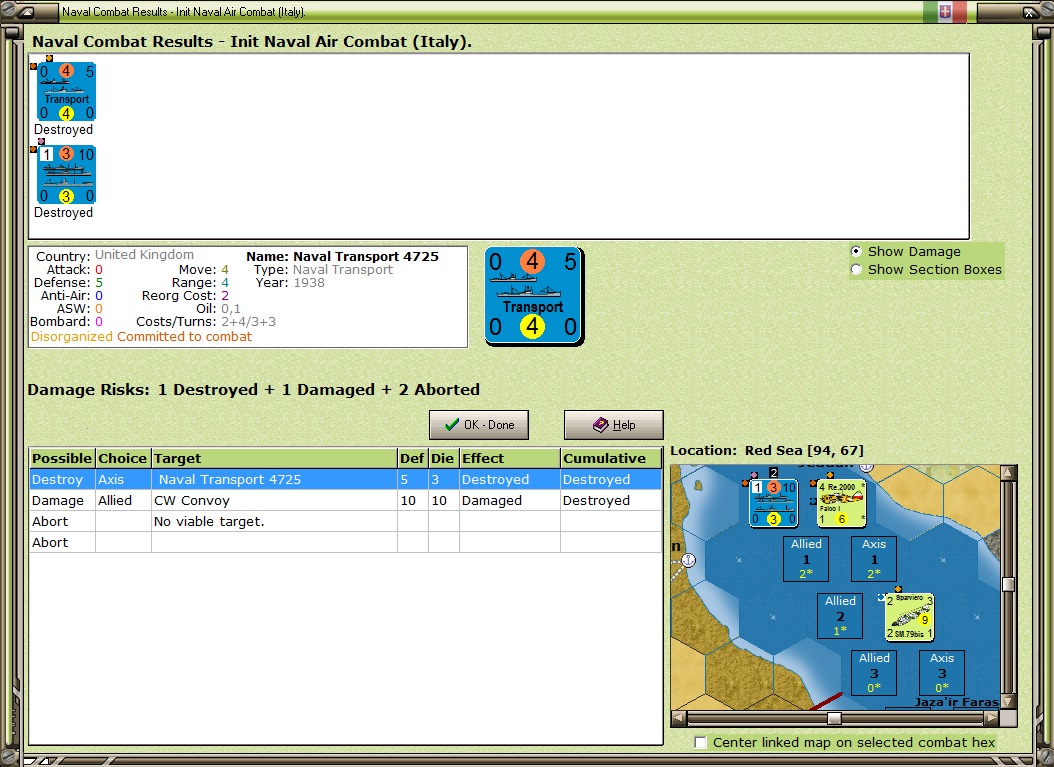
Task: Select the 'No viable target.' abort row
Action: (346, 521)
